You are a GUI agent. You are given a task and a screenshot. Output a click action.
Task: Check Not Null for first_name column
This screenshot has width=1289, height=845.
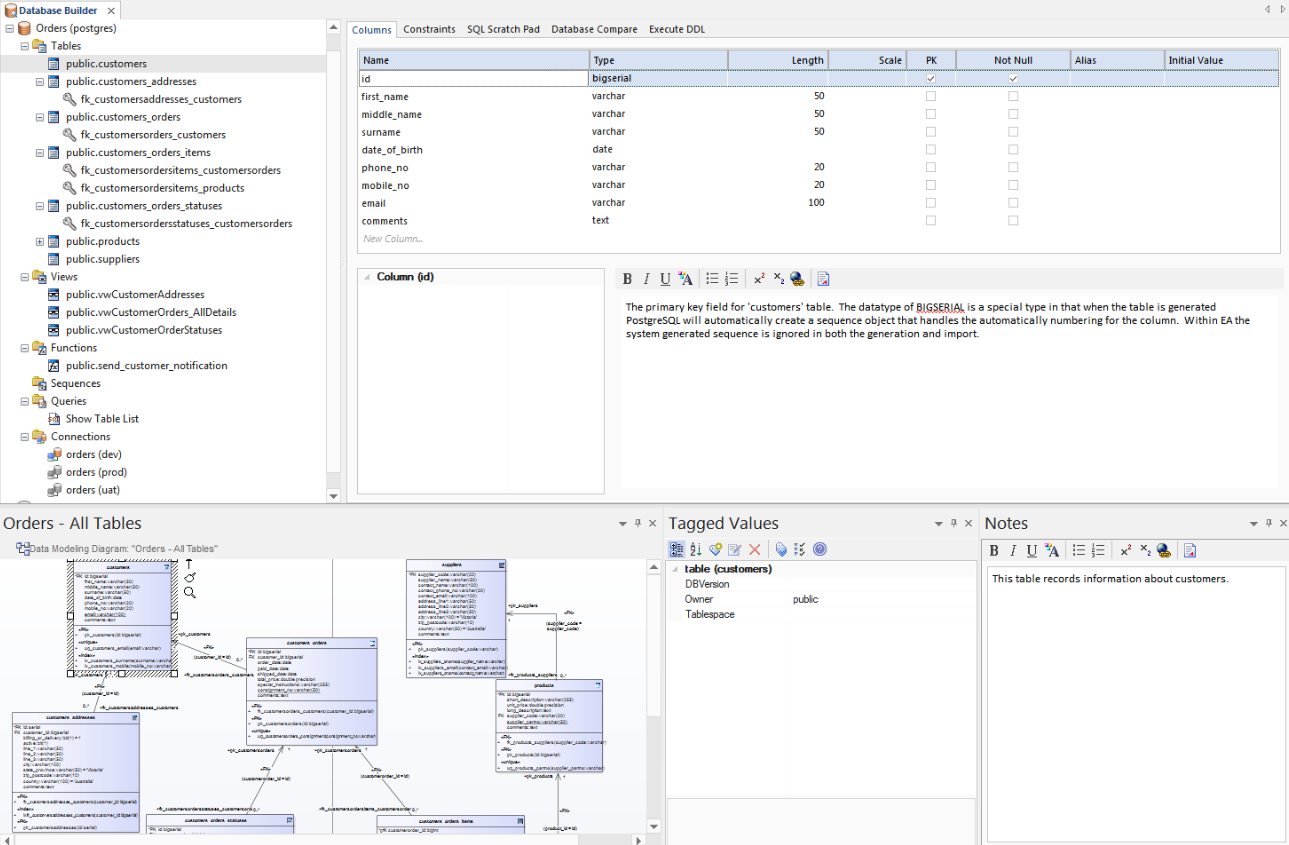coord(1013,96)
